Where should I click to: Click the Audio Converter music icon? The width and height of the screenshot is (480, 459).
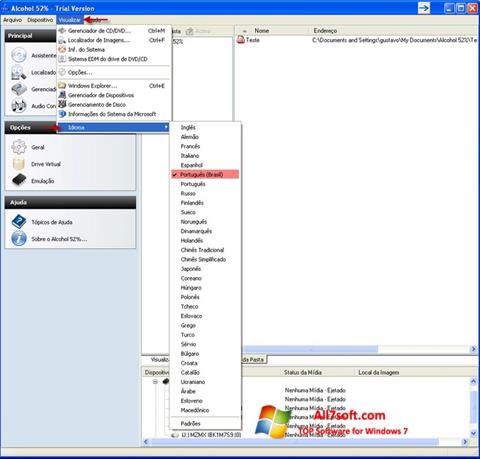coord(19,106)
